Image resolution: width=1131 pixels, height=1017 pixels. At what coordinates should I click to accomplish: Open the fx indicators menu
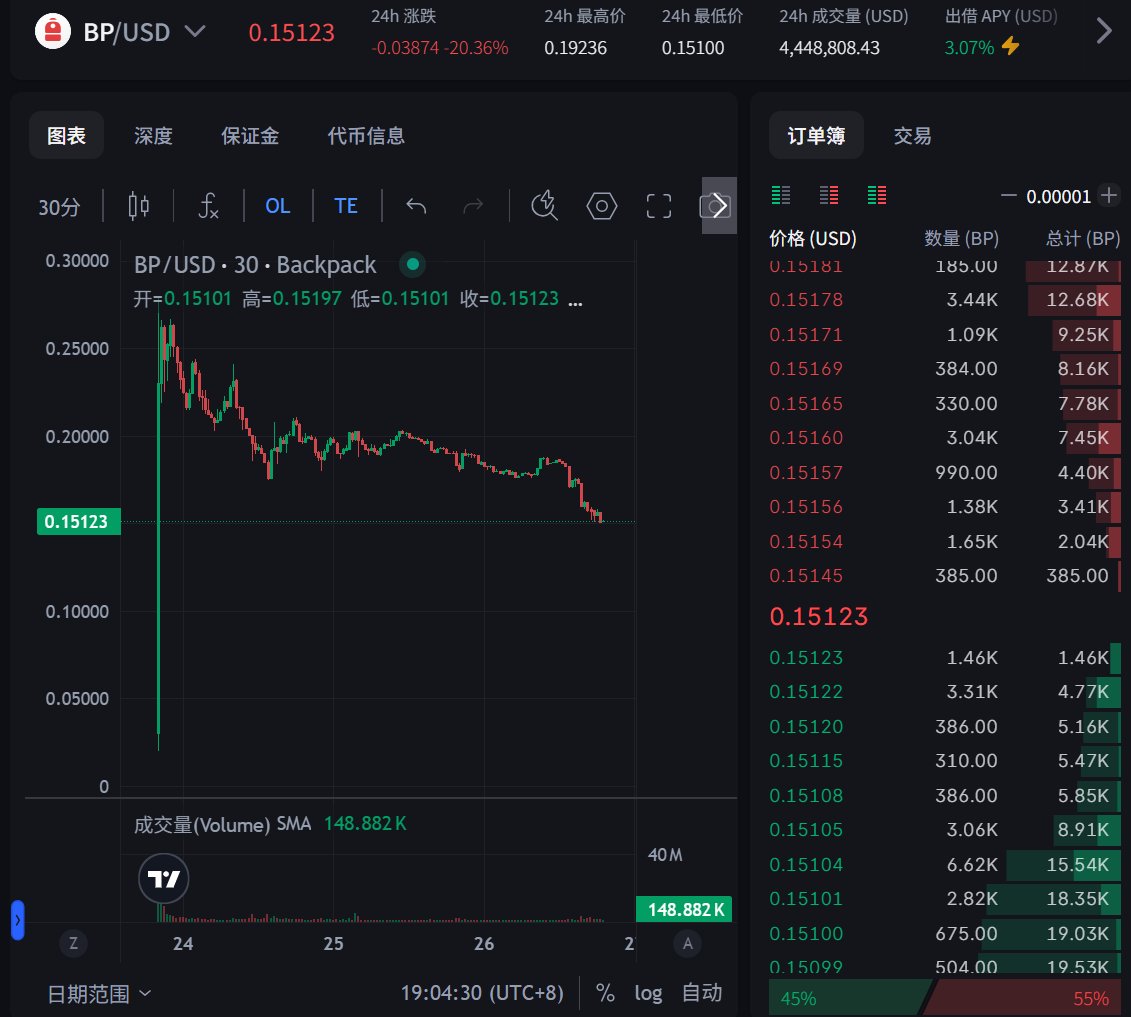[x=208, y=206]
